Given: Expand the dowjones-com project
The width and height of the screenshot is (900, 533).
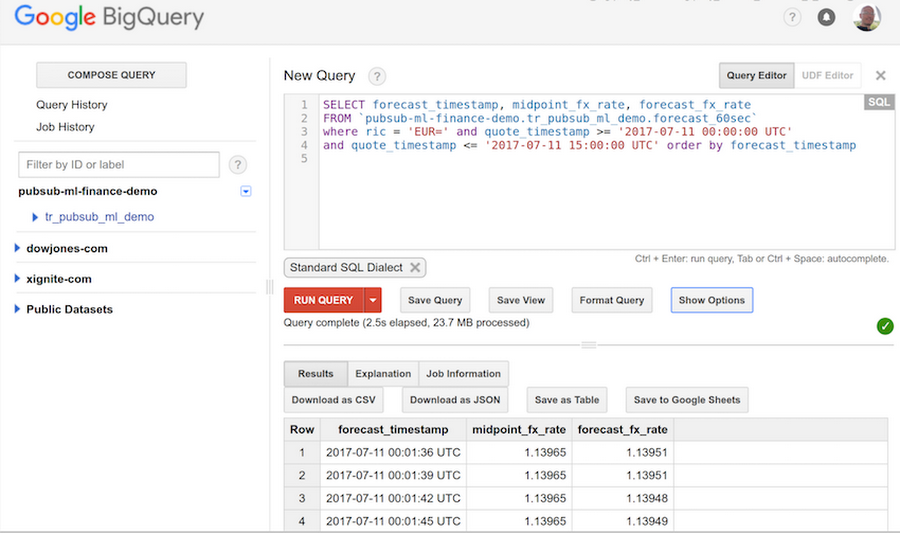Looking at the screenshot, I should 17,248.
